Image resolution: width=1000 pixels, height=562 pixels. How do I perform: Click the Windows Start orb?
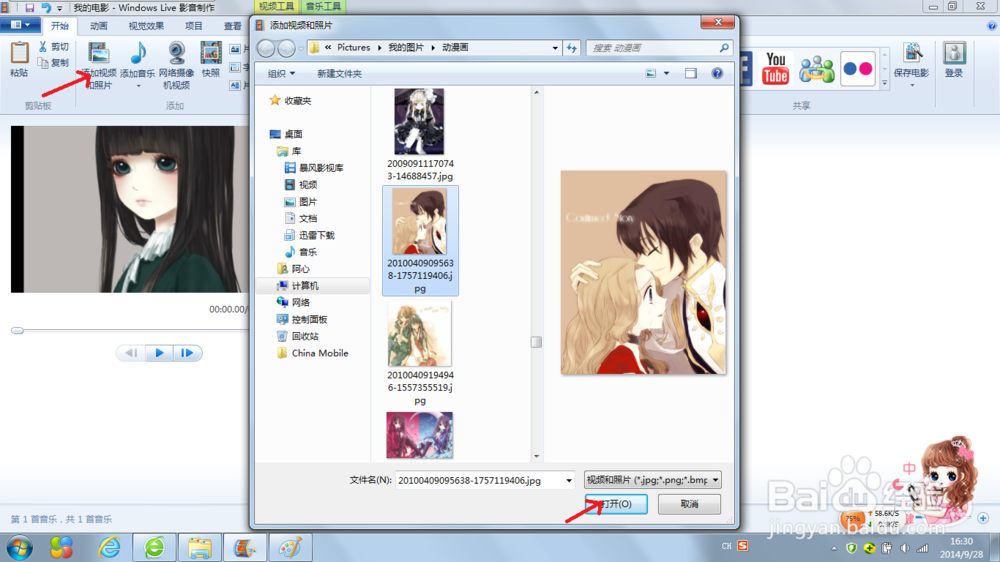20,547
